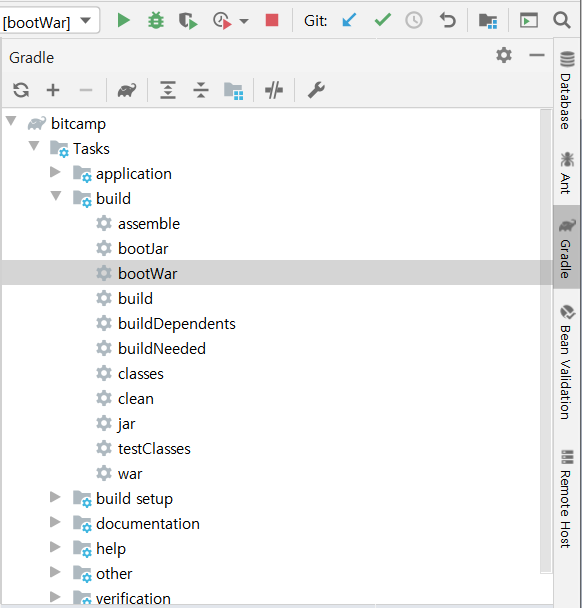The height and width of the screenshot is (608, 582).
Task: Open Run Anything window icon
Action: pyautogui.click(x=528, y=20)
